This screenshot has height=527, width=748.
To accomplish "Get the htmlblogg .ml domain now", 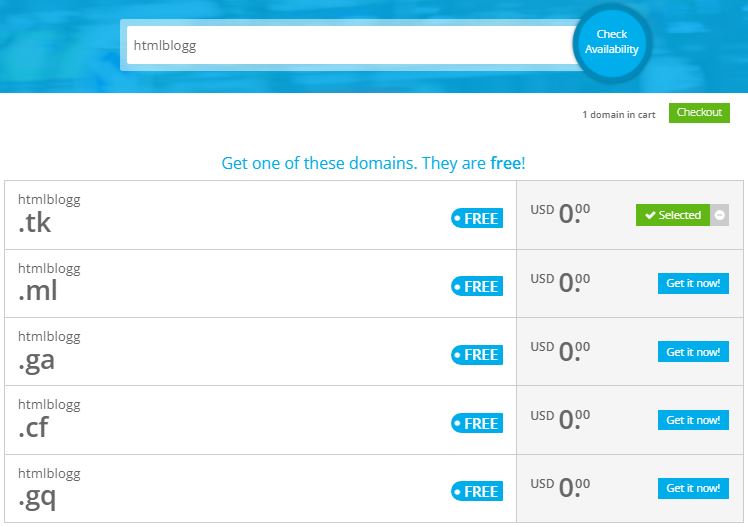I will pos(693,284).
